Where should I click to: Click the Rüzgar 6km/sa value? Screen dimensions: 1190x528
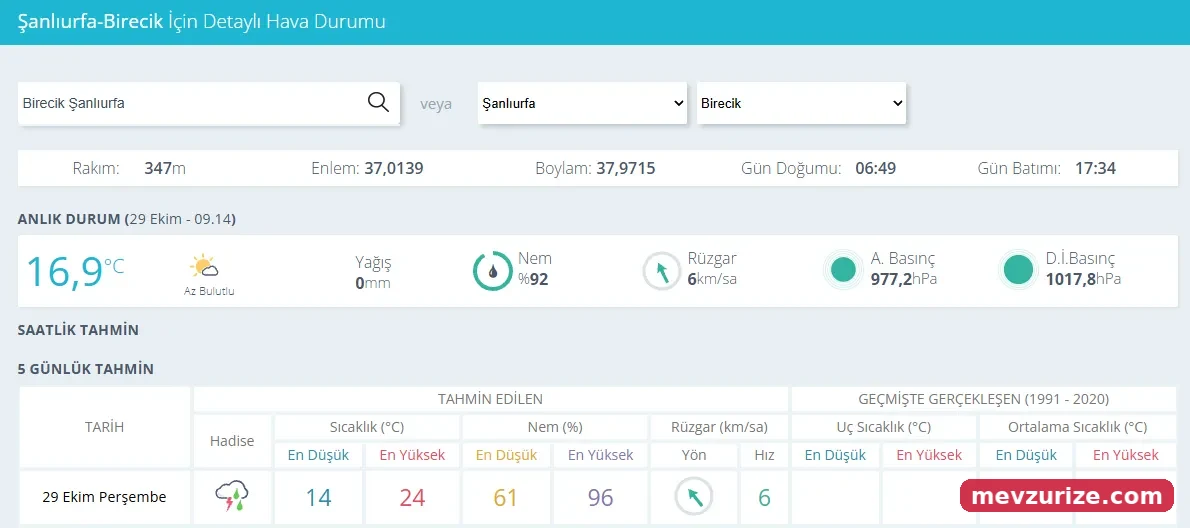(x=712, y=279)
